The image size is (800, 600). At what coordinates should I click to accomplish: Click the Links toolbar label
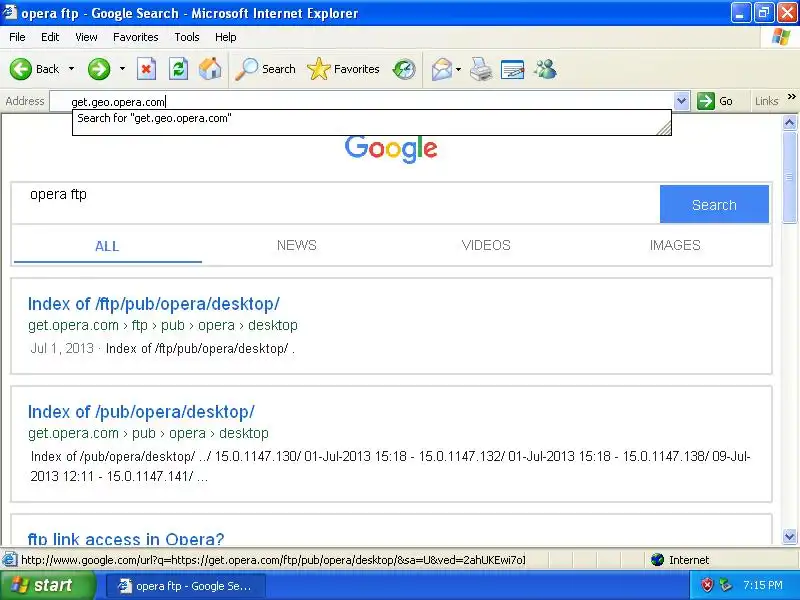[x=766, y=101]
